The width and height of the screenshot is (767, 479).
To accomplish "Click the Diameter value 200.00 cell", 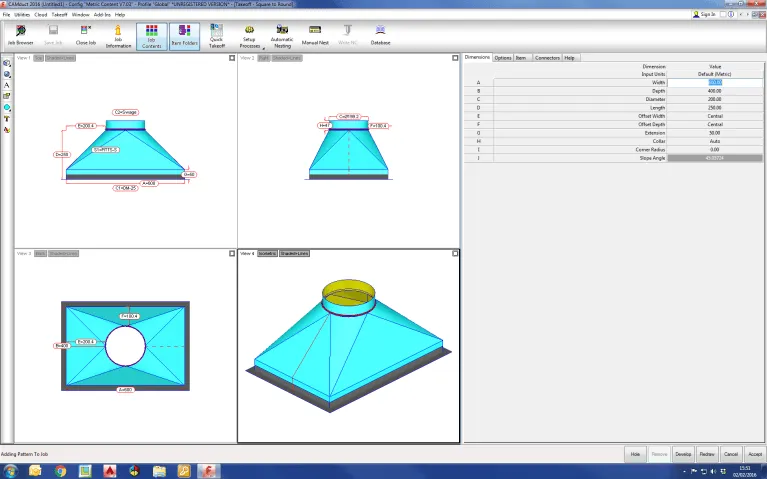I will click(715, 99).
